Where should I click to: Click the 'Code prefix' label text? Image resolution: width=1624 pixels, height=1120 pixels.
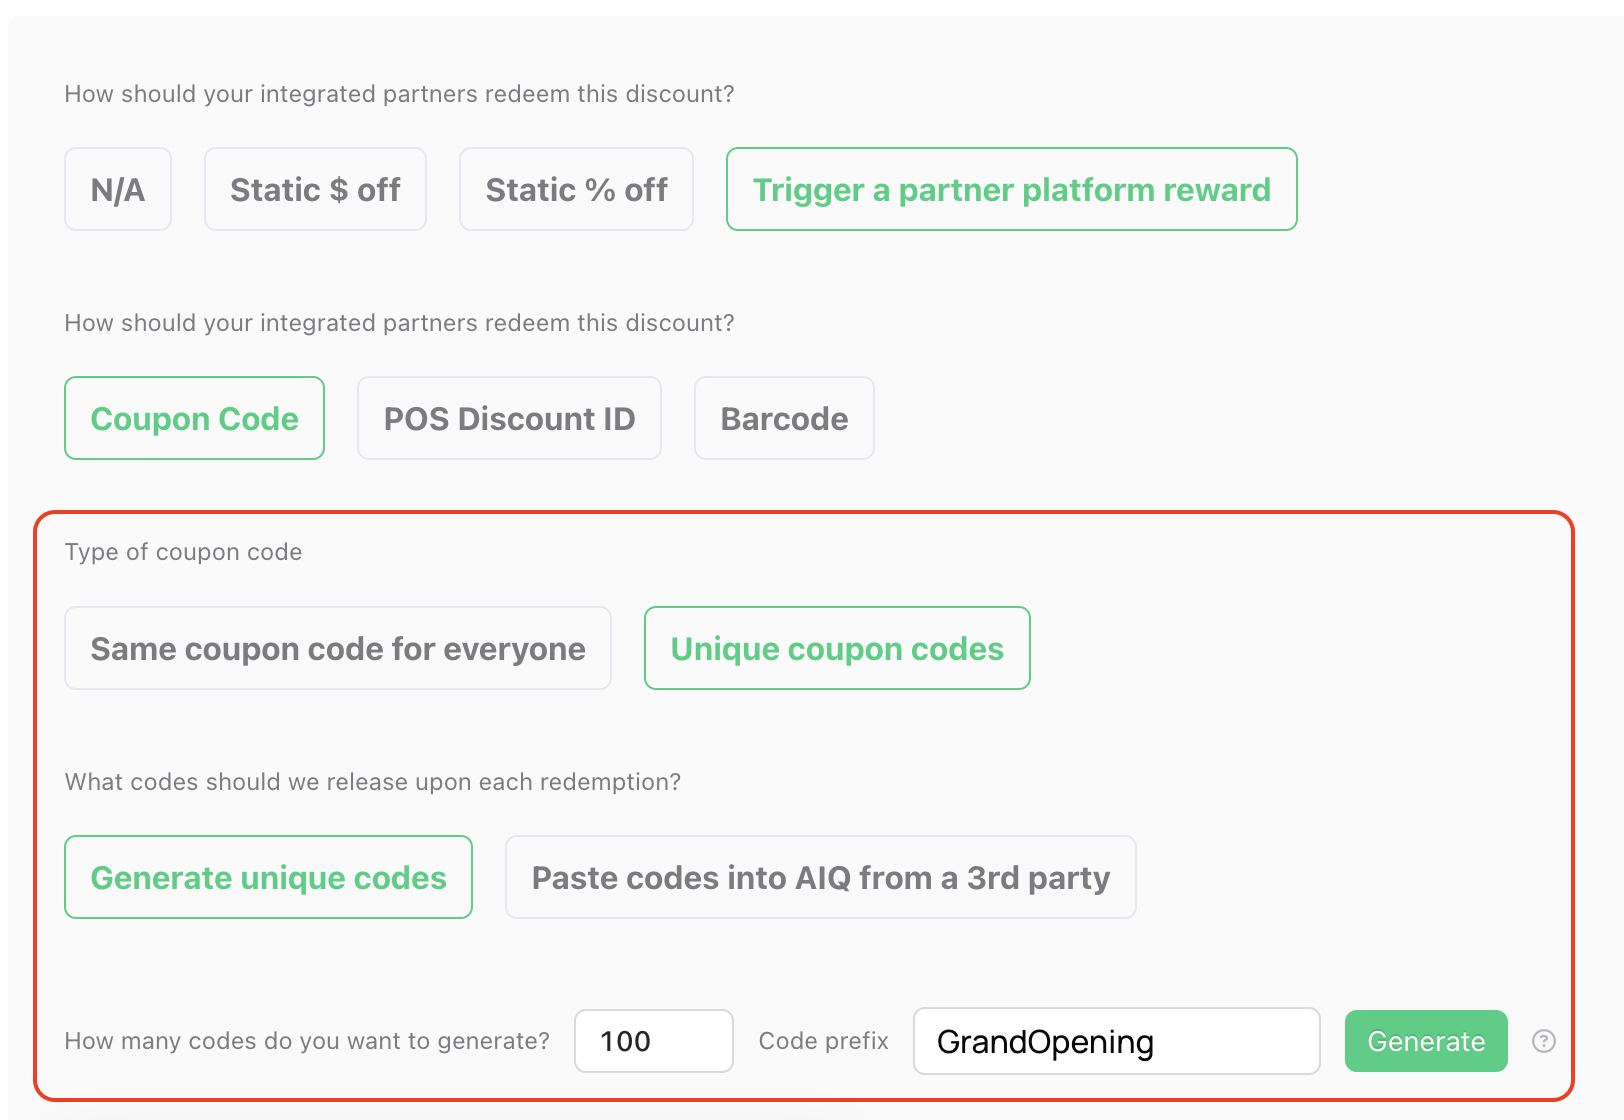tap(824, 1041)
